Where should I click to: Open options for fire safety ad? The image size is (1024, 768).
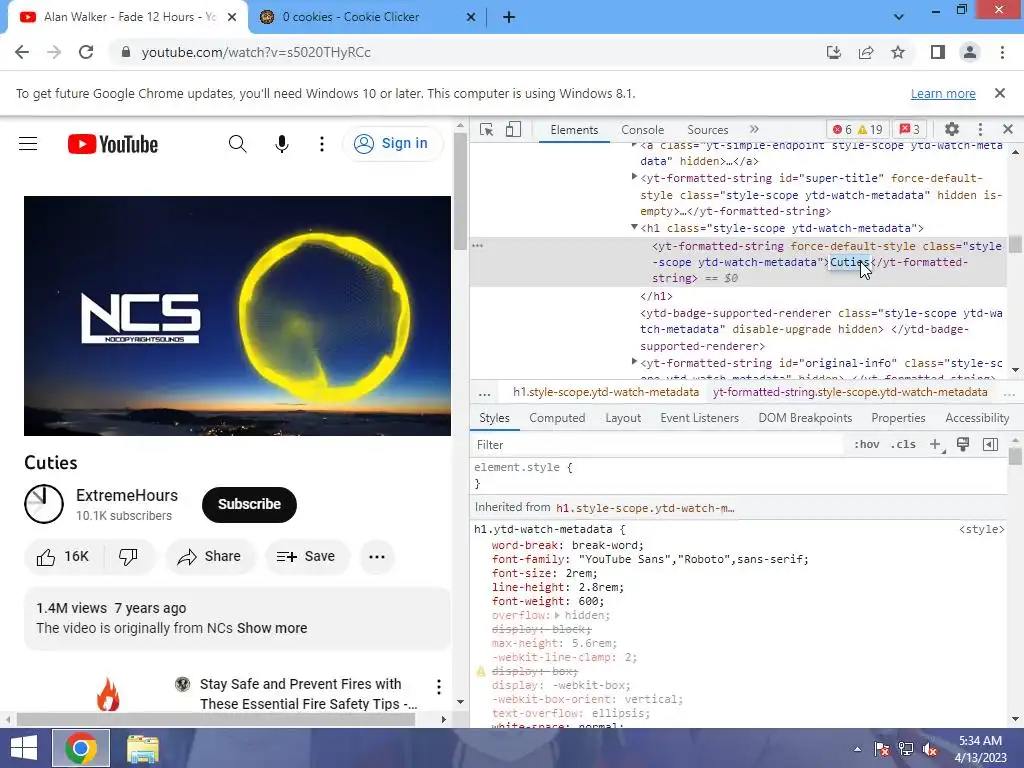(x=438, y=686)
